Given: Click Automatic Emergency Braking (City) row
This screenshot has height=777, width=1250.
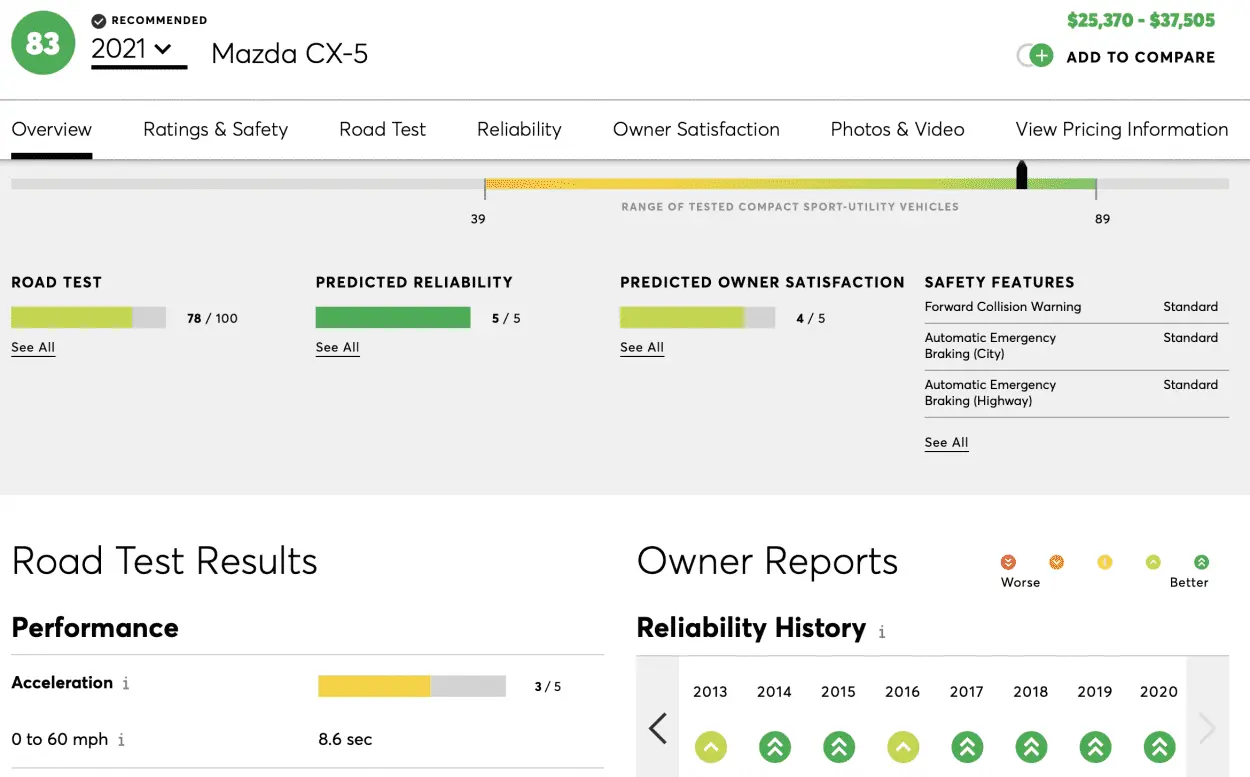Looking at the screenshot, I should [x=1076, y=346].
